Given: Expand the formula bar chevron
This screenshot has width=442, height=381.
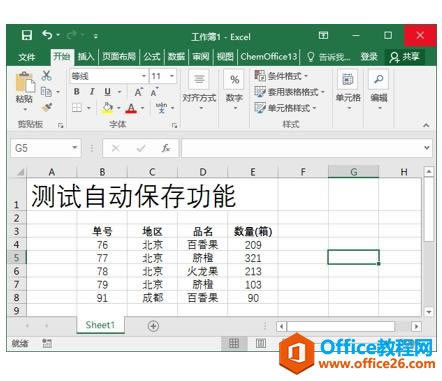Looking at the screenshot, I should [x=427, y=148].
